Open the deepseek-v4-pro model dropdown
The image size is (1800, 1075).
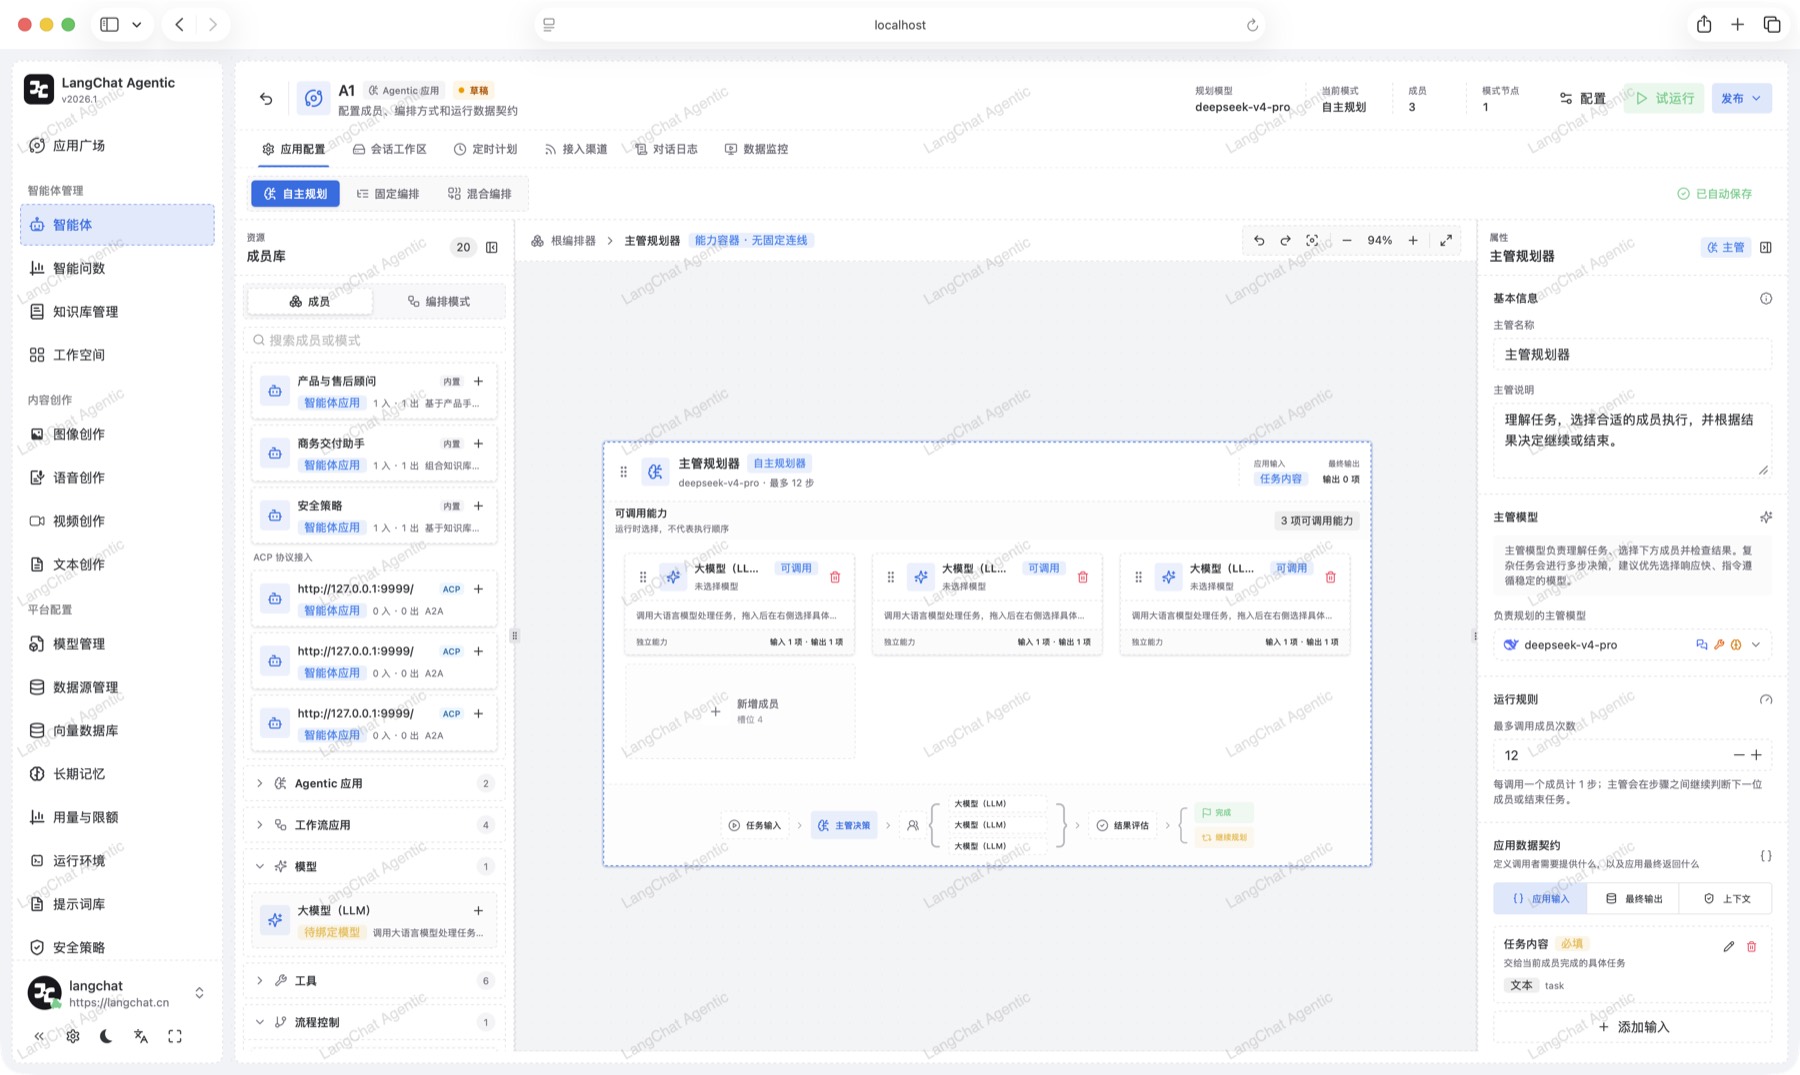(x=1632, y=645)
